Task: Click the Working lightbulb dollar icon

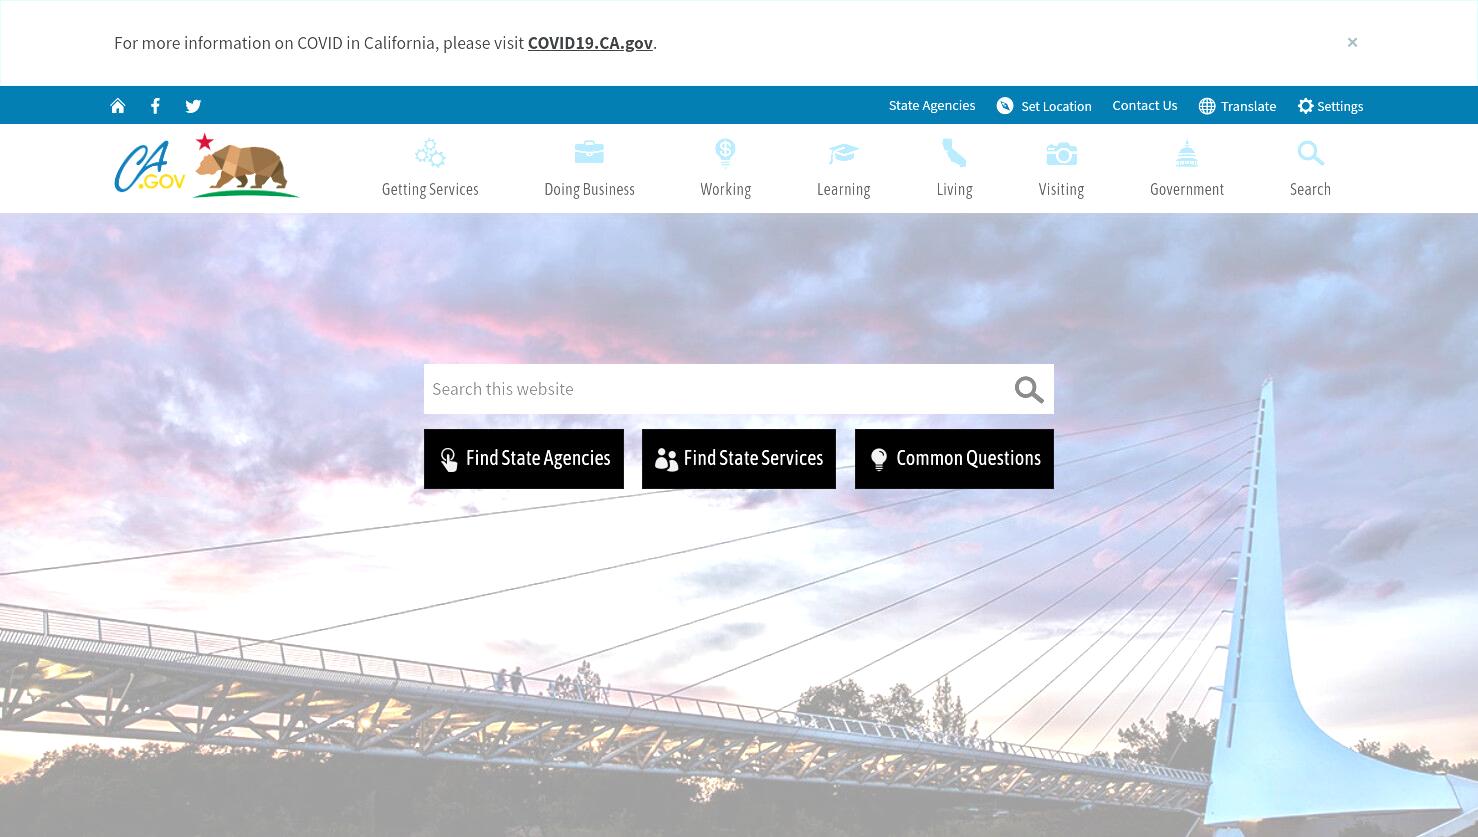Action: pos(725,153)
